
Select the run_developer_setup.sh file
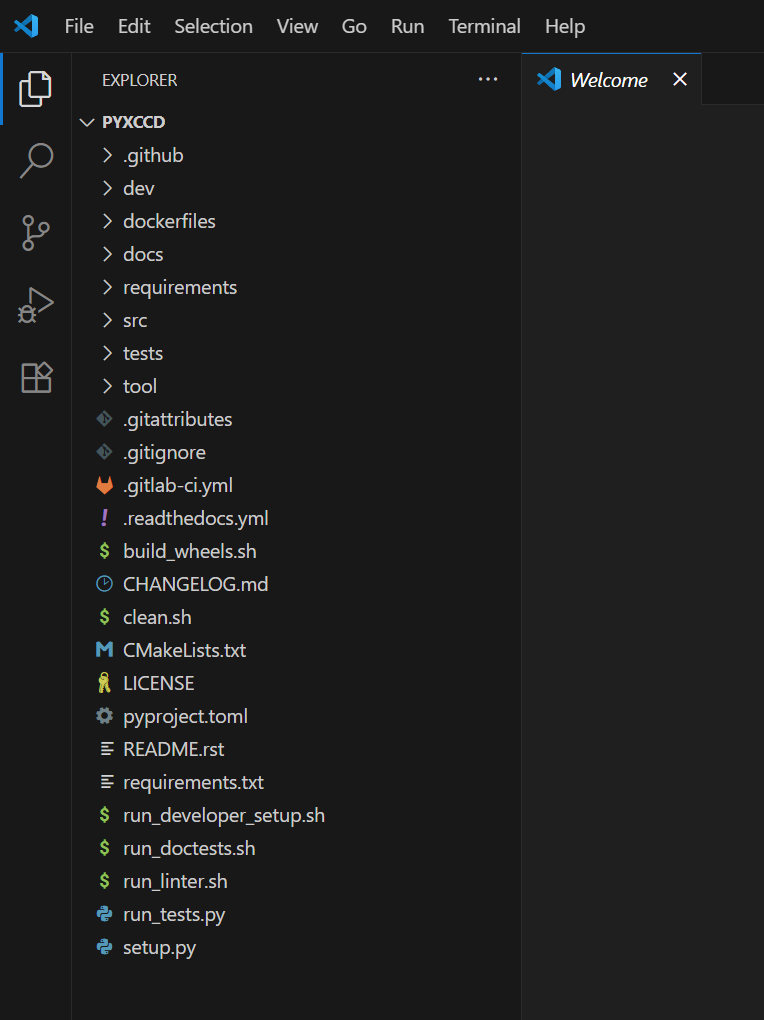[x=223, y=815]
